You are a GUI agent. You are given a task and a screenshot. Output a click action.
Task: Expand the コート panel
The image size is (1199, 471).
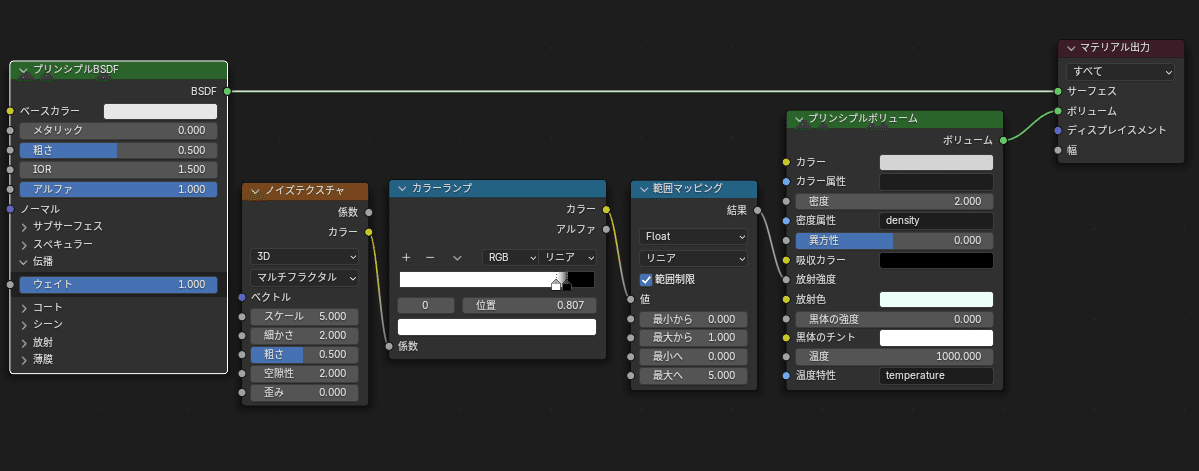click(24, 307)
